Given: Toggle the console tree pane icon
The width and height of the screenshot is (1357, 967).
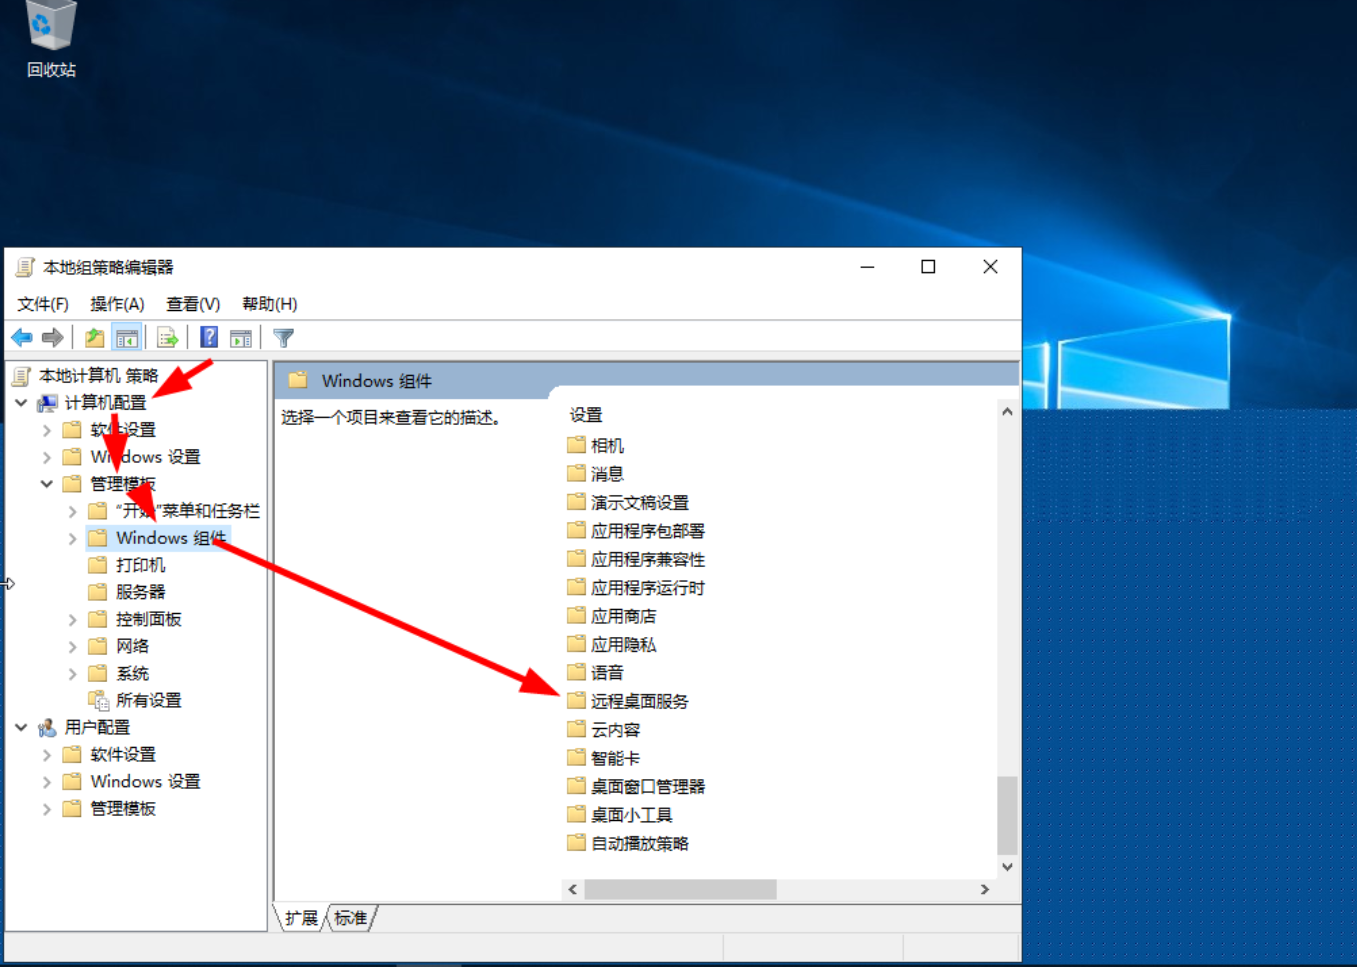Looking at the screenshot, I should pyautogui.click(x=127, y=338).
